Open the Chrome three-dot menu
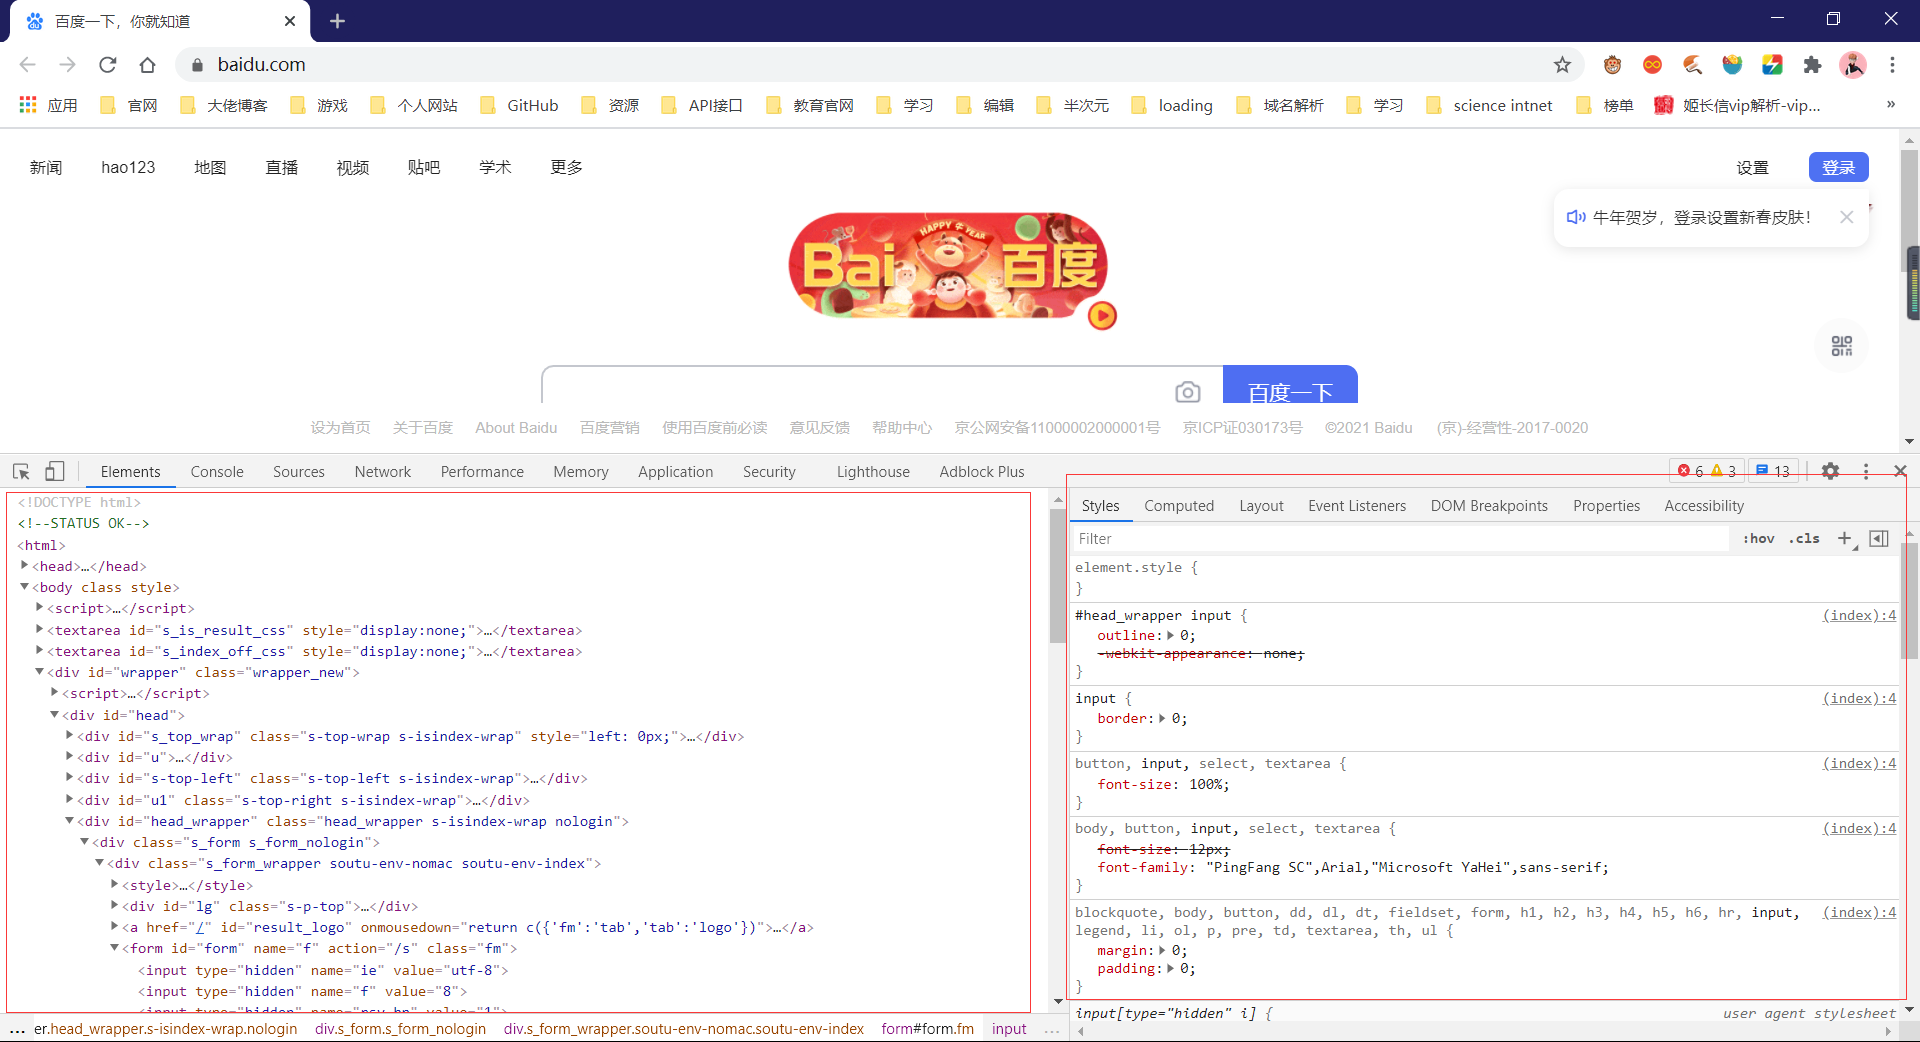Viewport: 1920px width, 1042px height. [1892, 65]
